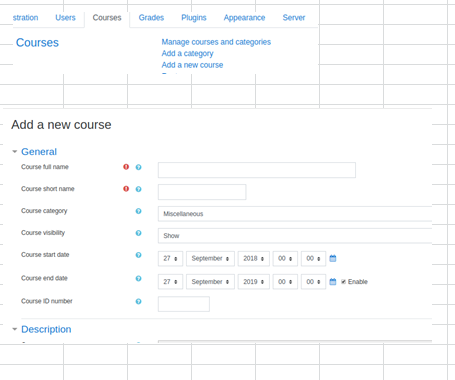Open help icon for Course visibility
Viewport: 455px width, 380px height.
tap(138, 233)
